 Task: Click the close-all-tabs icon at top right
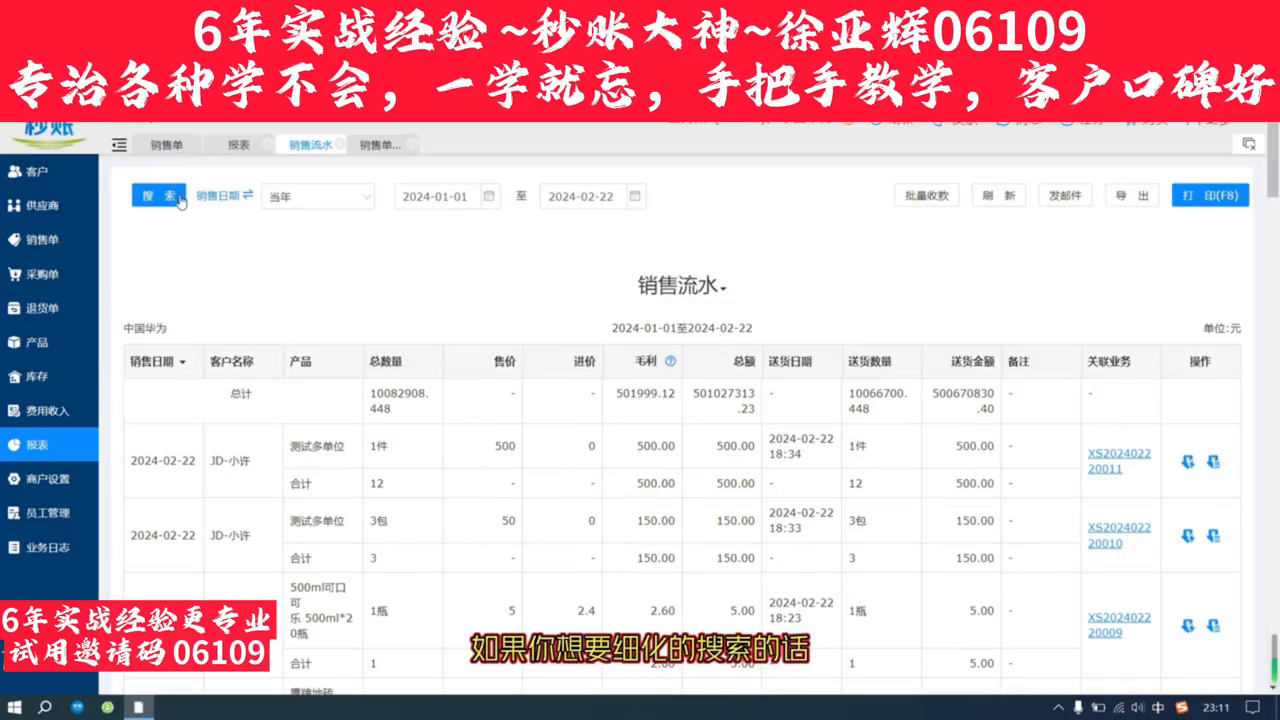1248,144
